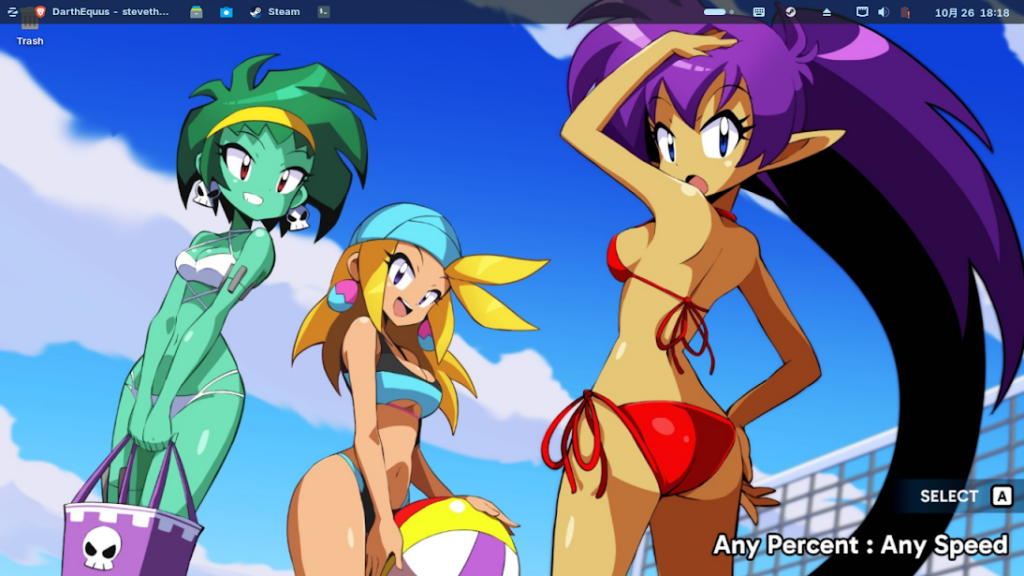
Task: Open the wired network status menu
Action: pos(862,12)
